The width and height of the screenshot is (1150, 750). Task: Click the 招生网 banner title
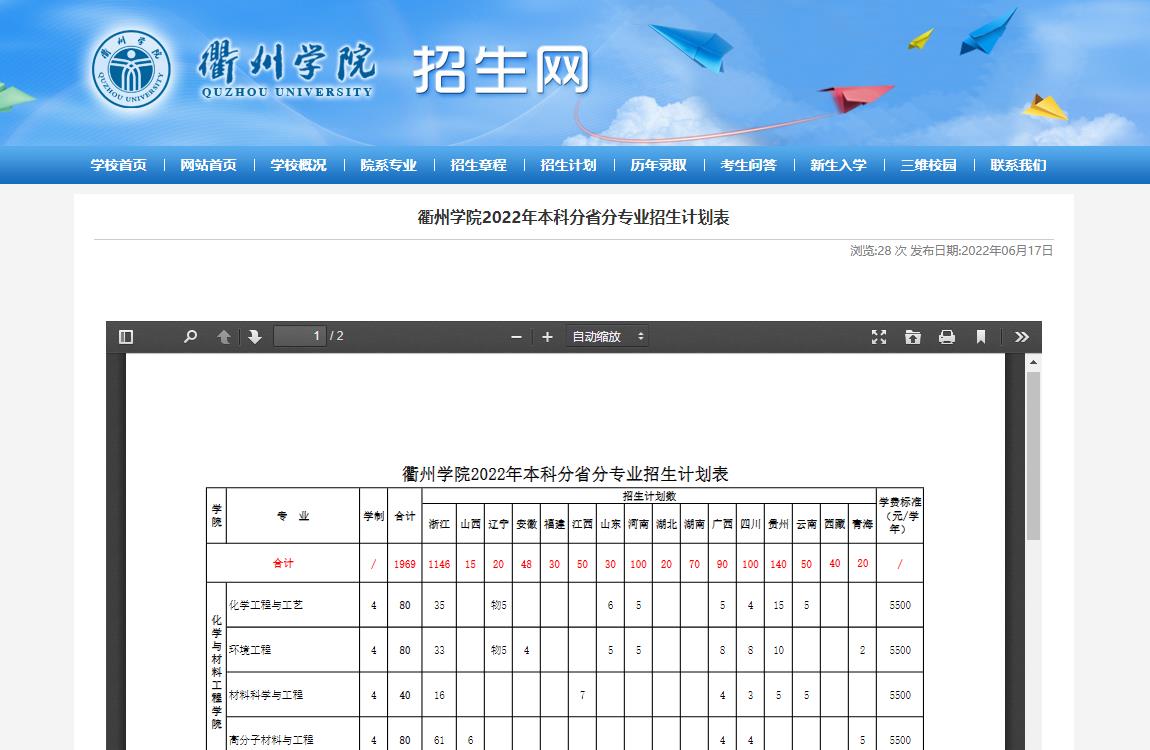tap(502, 70)
